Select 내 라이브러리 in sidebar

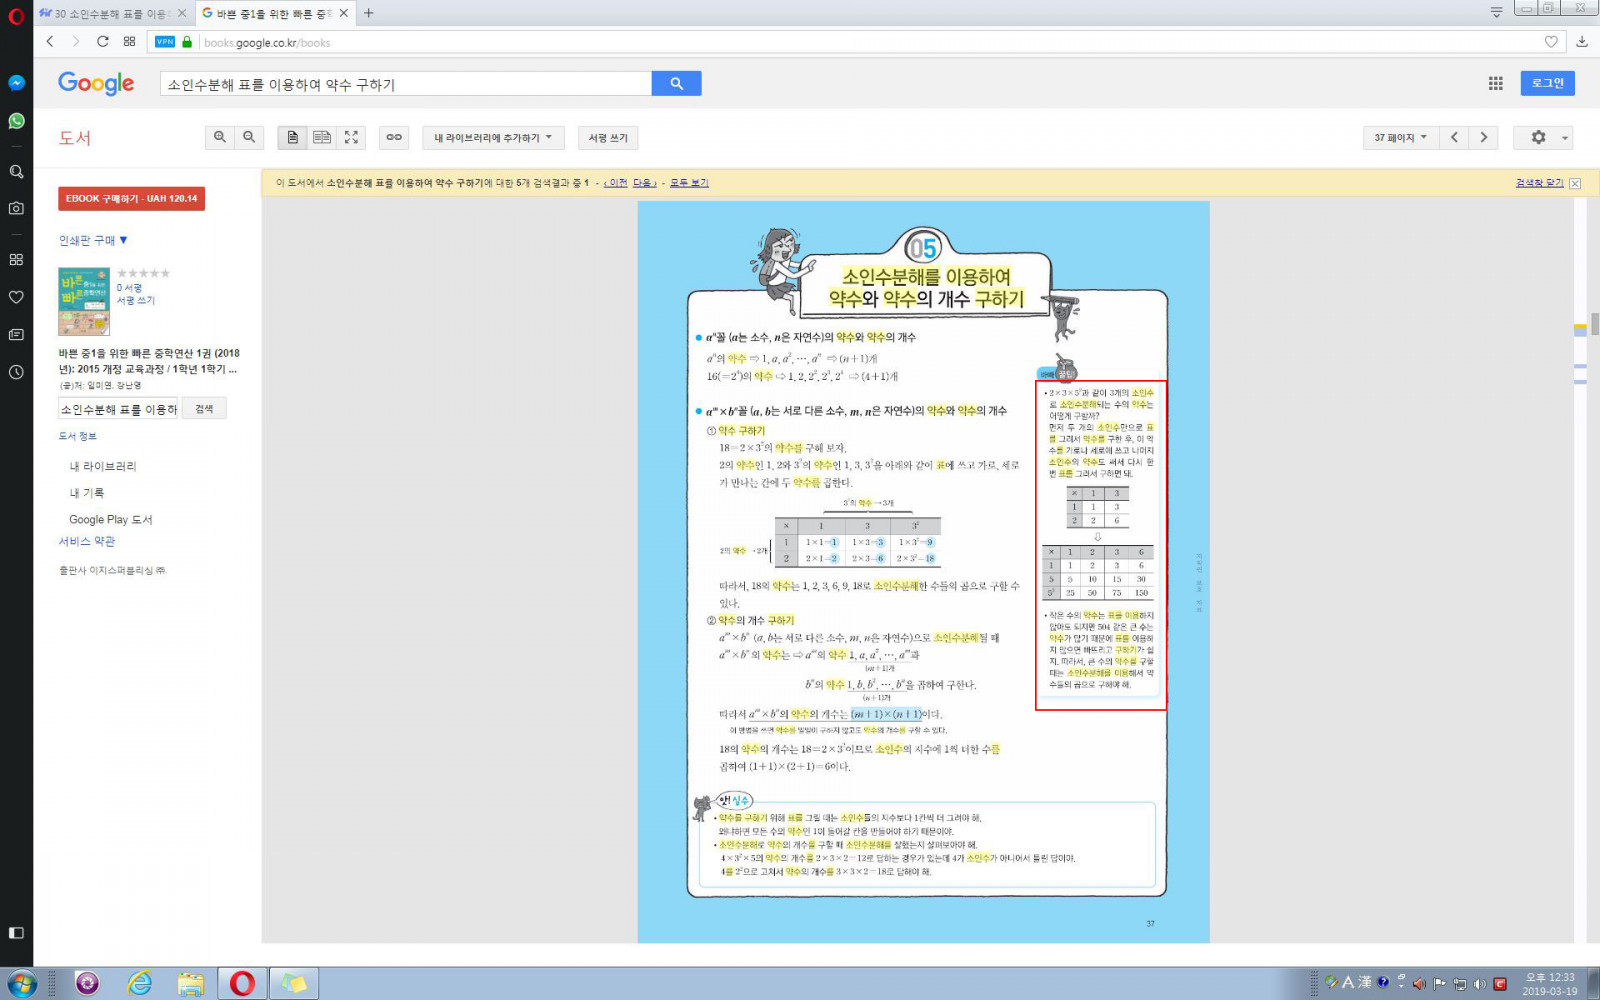(x=103, y=466)
